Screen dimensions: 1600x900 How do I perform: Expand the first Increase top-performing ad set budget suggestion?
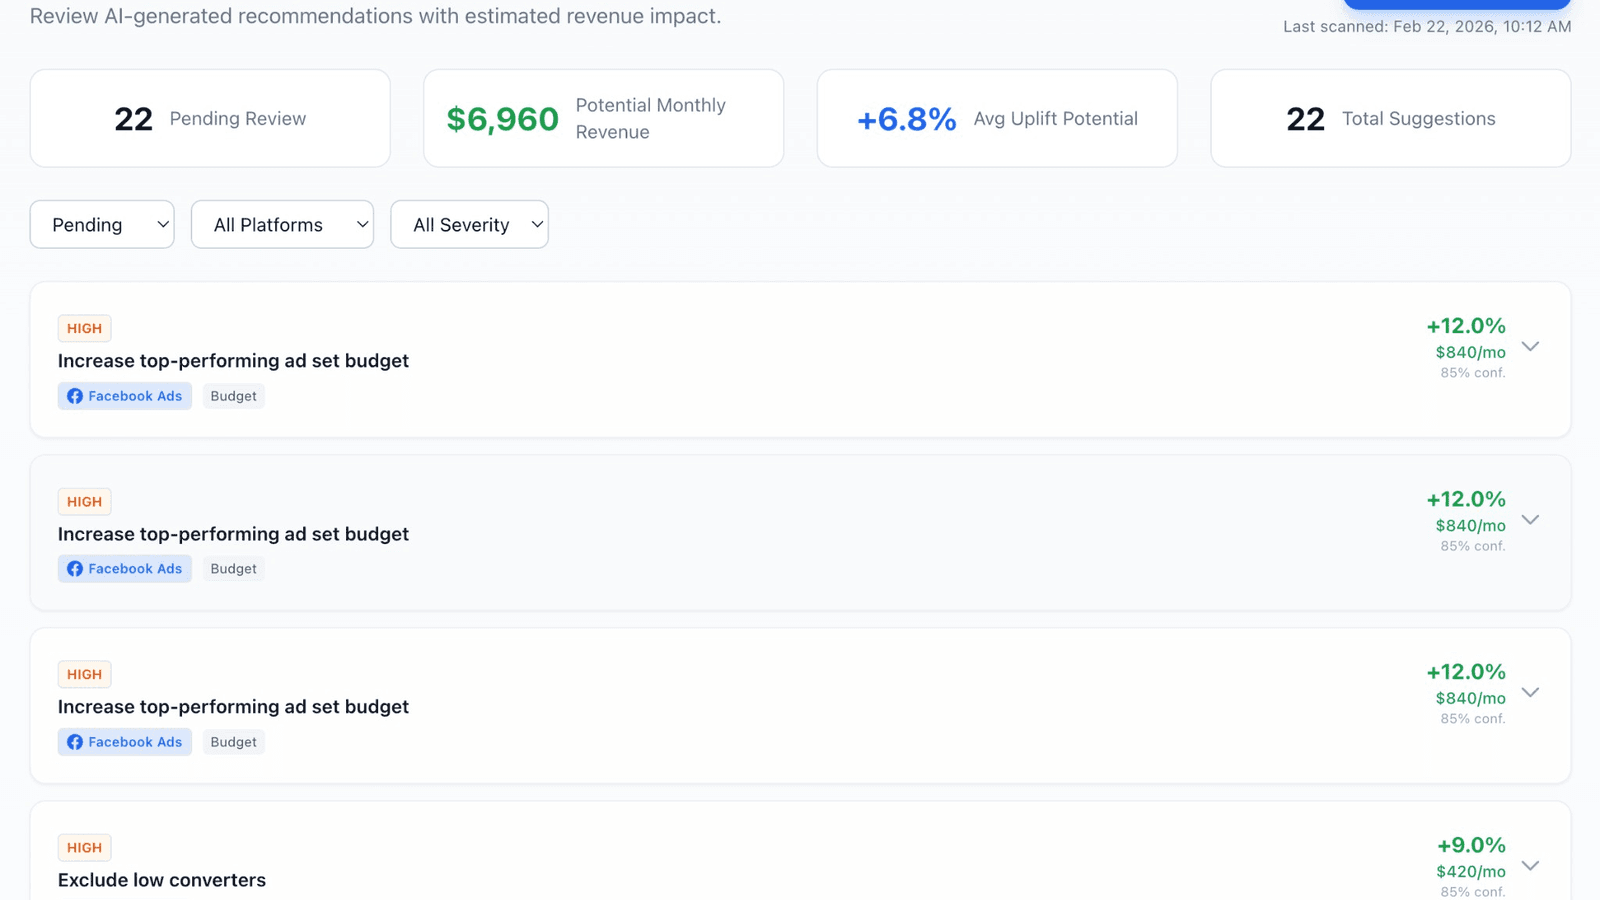click(x=1530, y=346)
